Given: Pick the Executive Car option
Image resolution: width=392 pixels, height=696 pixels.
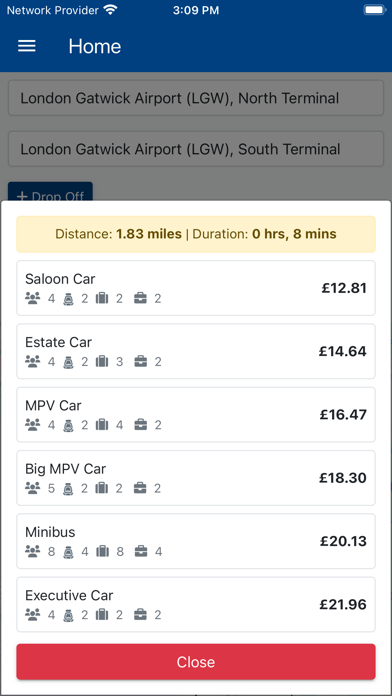Looking at the screenshot, I should 196,604.
